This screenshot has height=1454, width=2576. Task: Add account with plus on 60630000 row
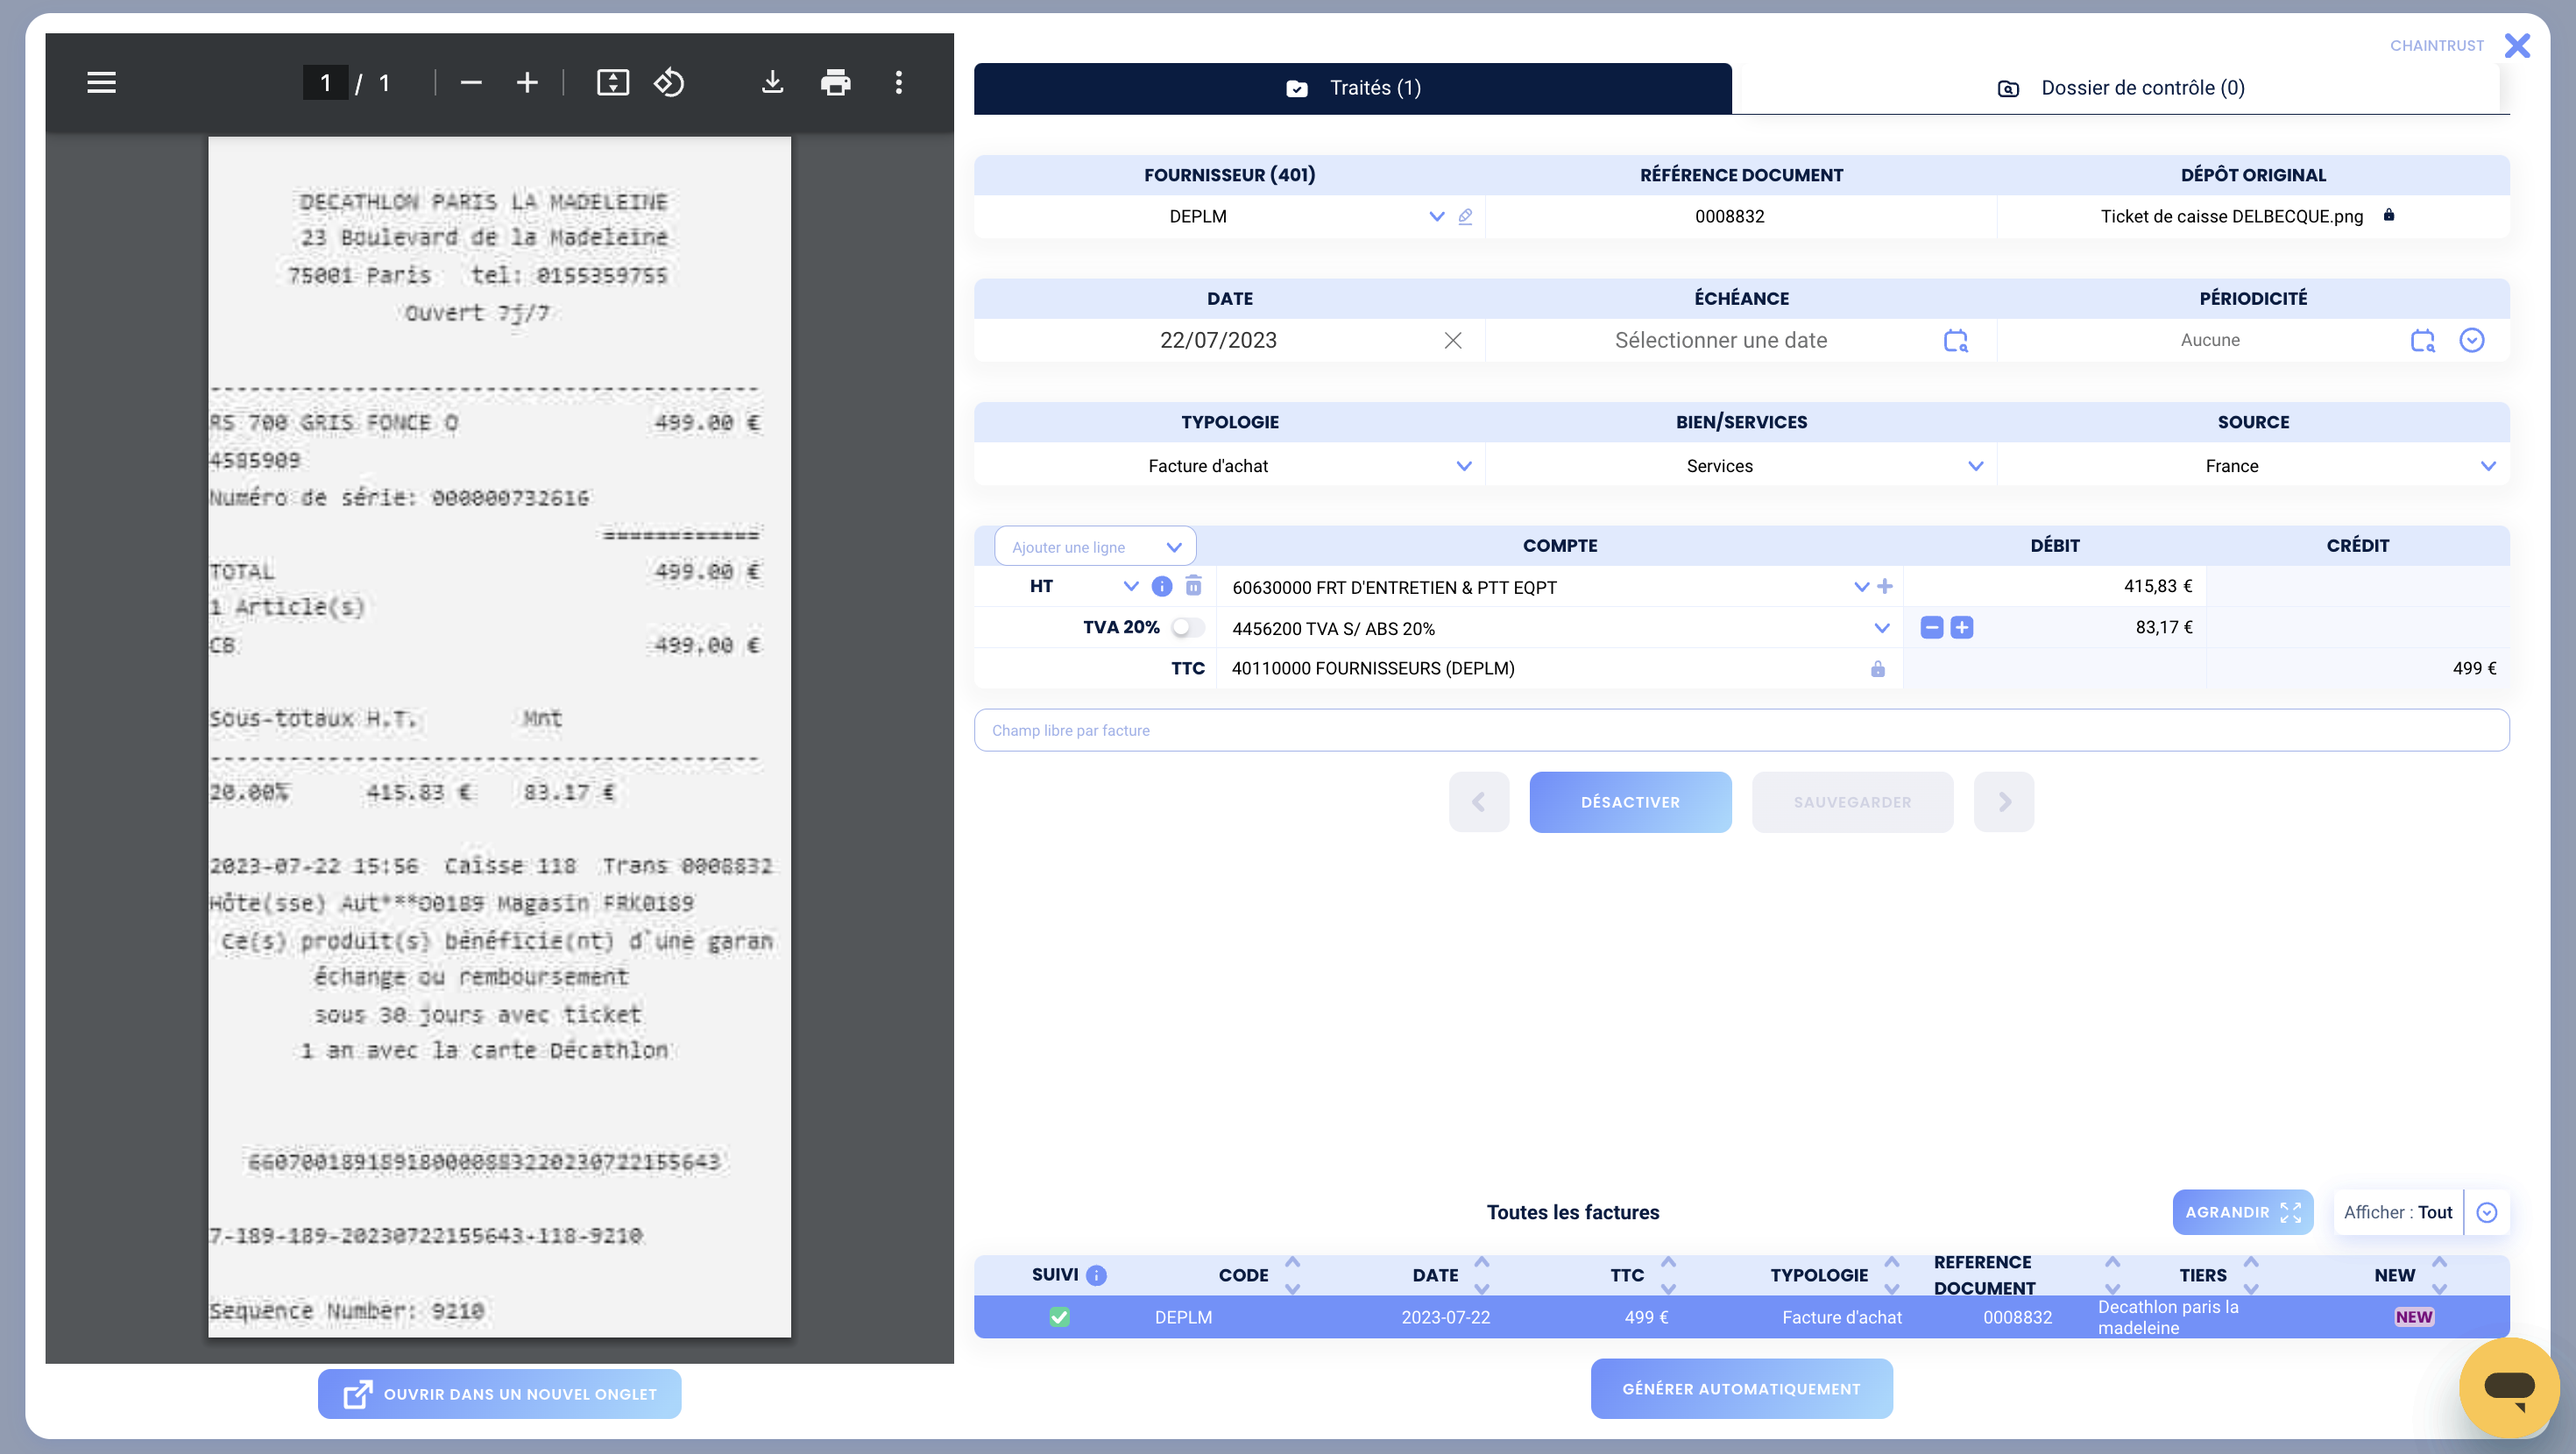pos(1885,586)
